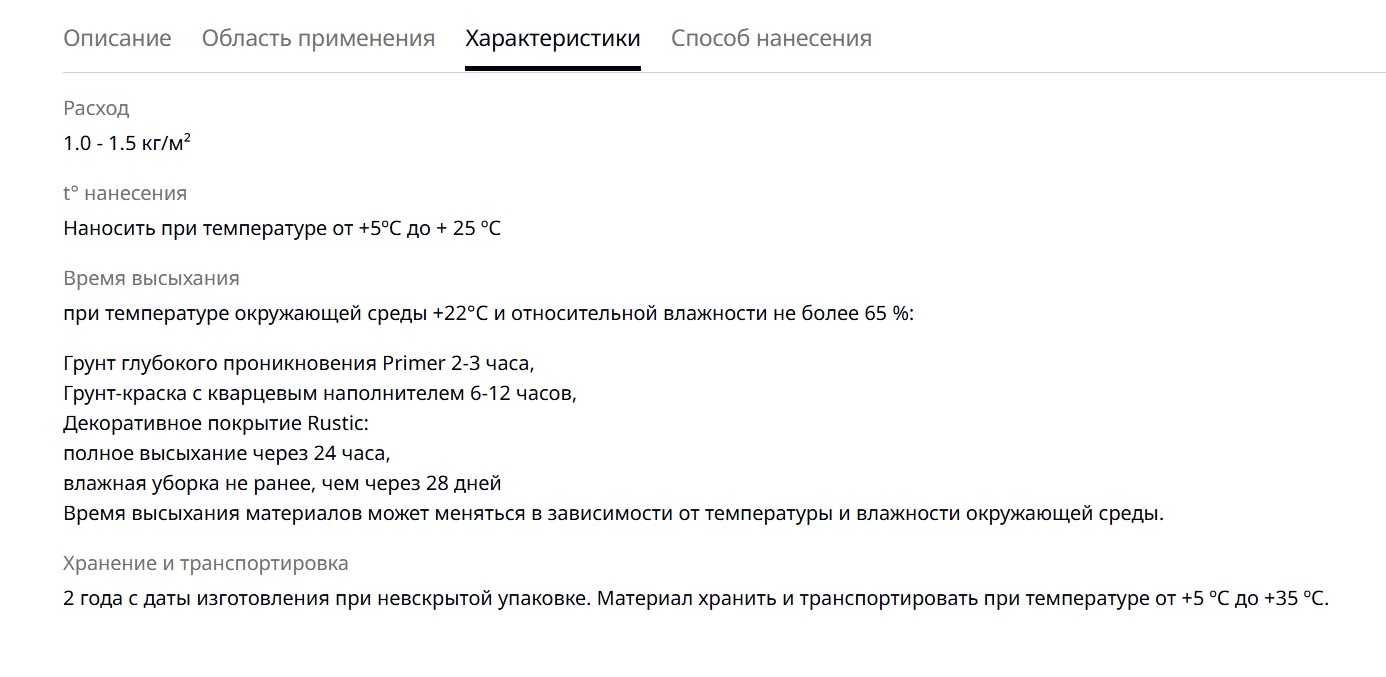Click the line about +22°C ambient temperature

pos(489,313)
